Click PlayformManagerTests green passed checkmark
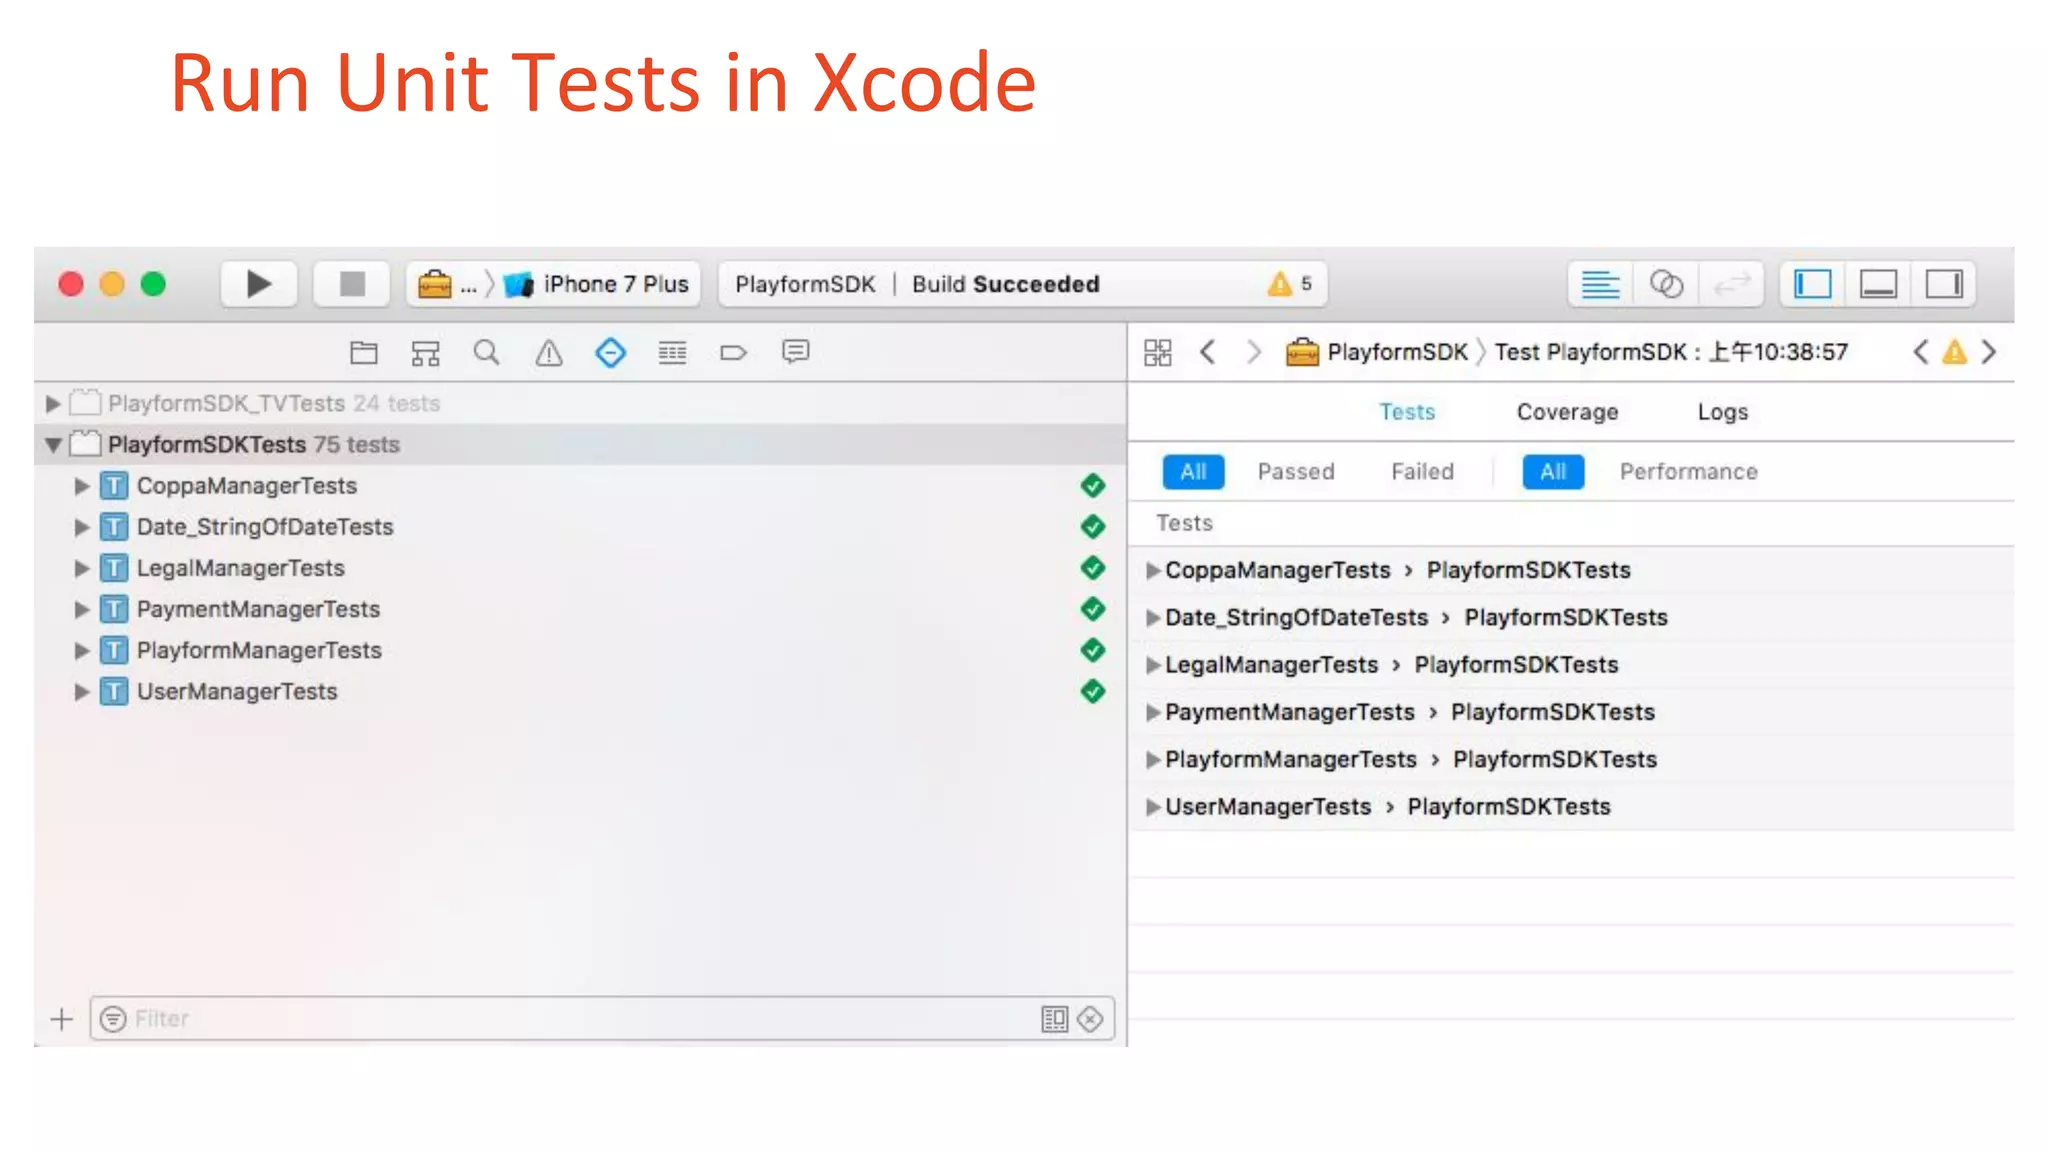The image size is (2048, 1152). point(1092,650)
